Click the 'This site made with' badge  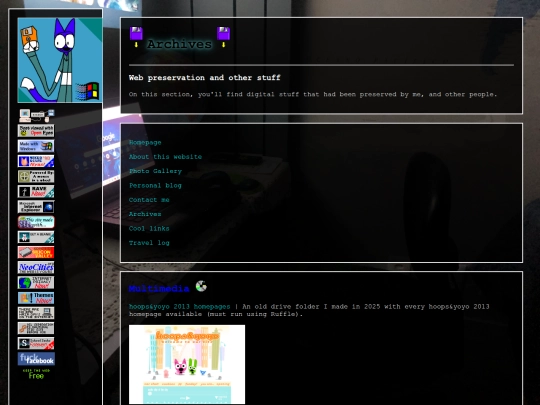(x=36, y=222)
